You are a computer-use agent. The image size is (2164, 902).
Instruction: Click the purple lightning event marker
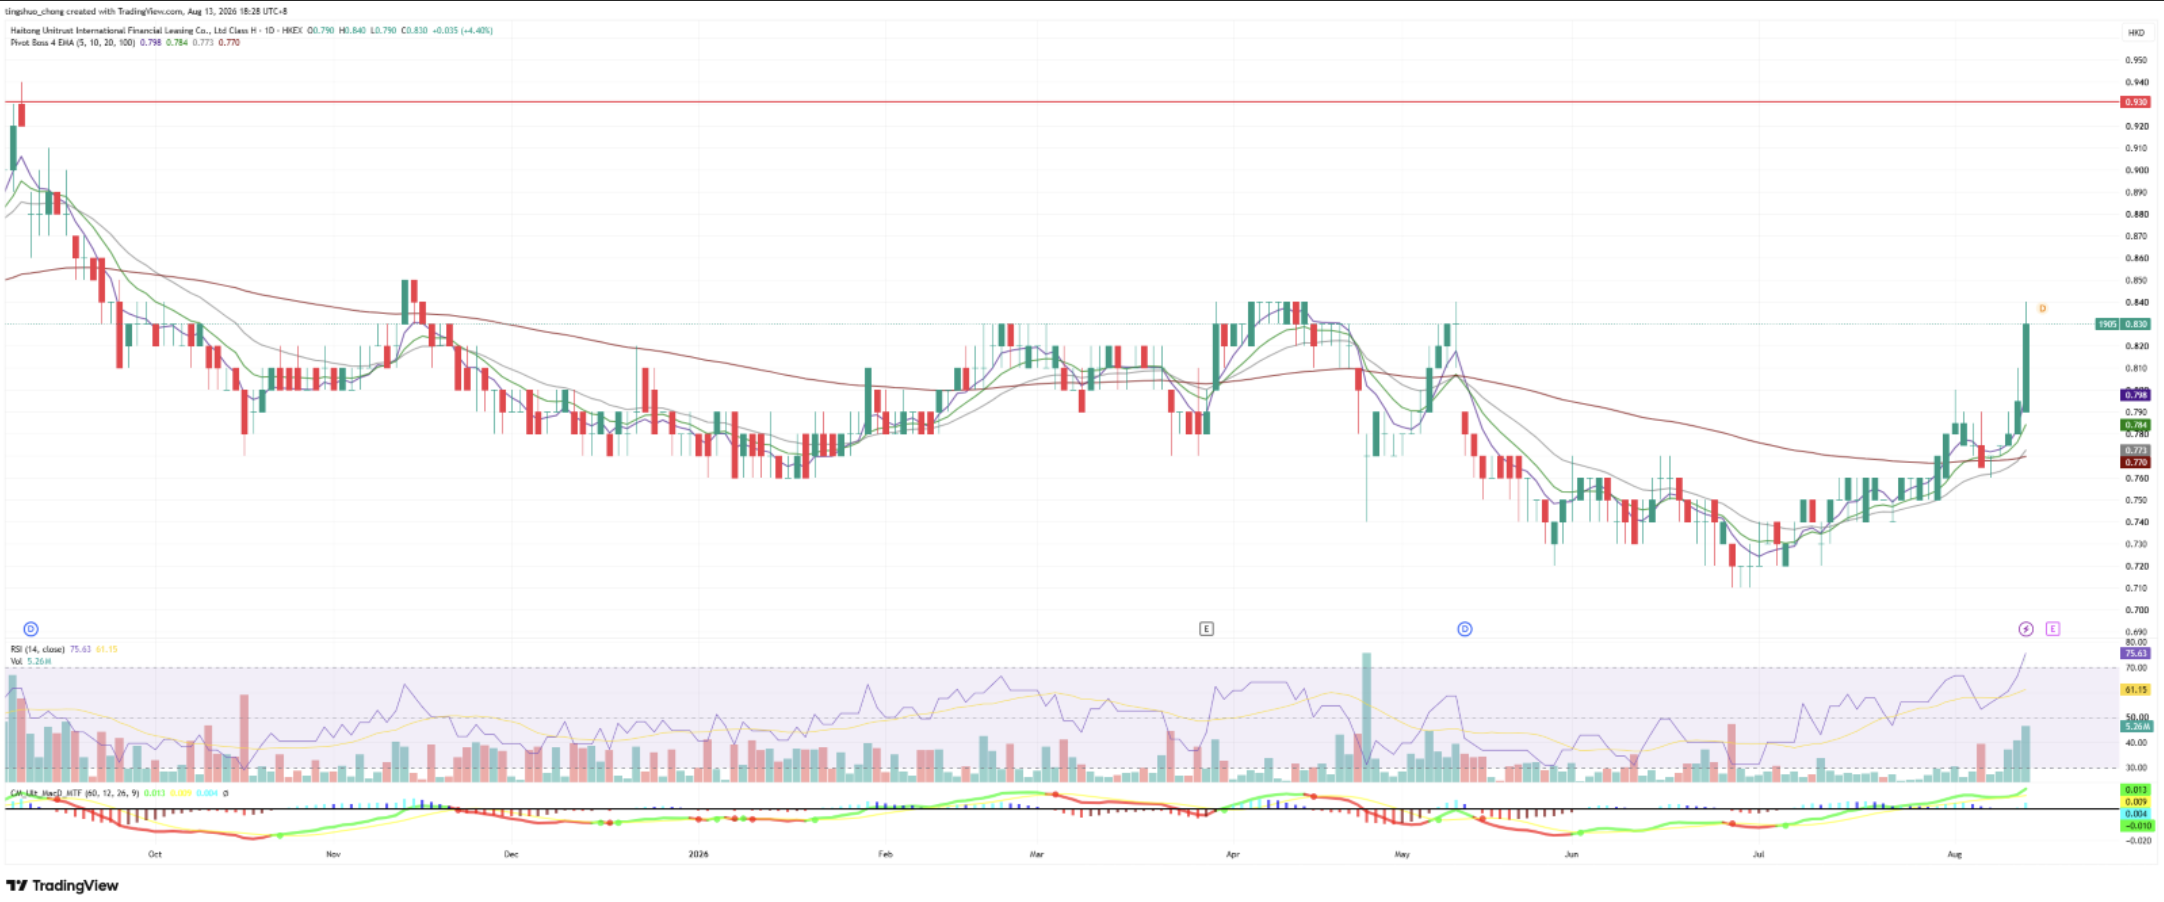coord(2026,629)
